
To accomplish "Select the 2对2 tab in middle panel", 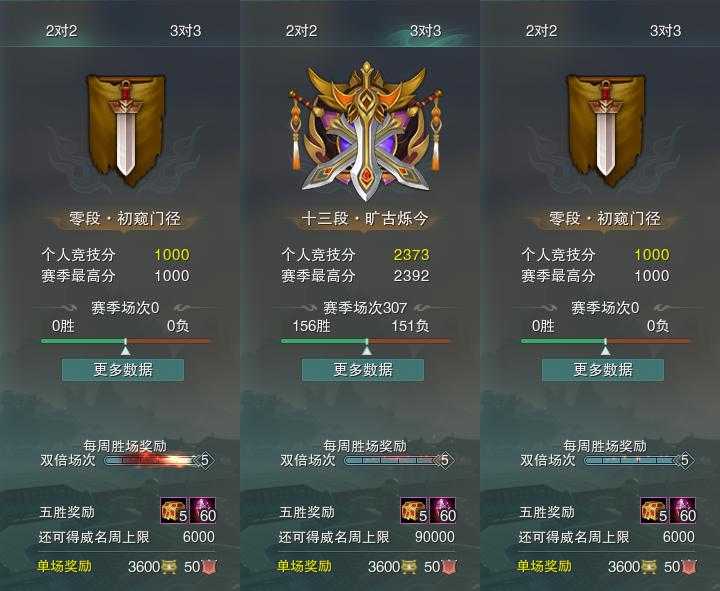I will coord(301,31).
